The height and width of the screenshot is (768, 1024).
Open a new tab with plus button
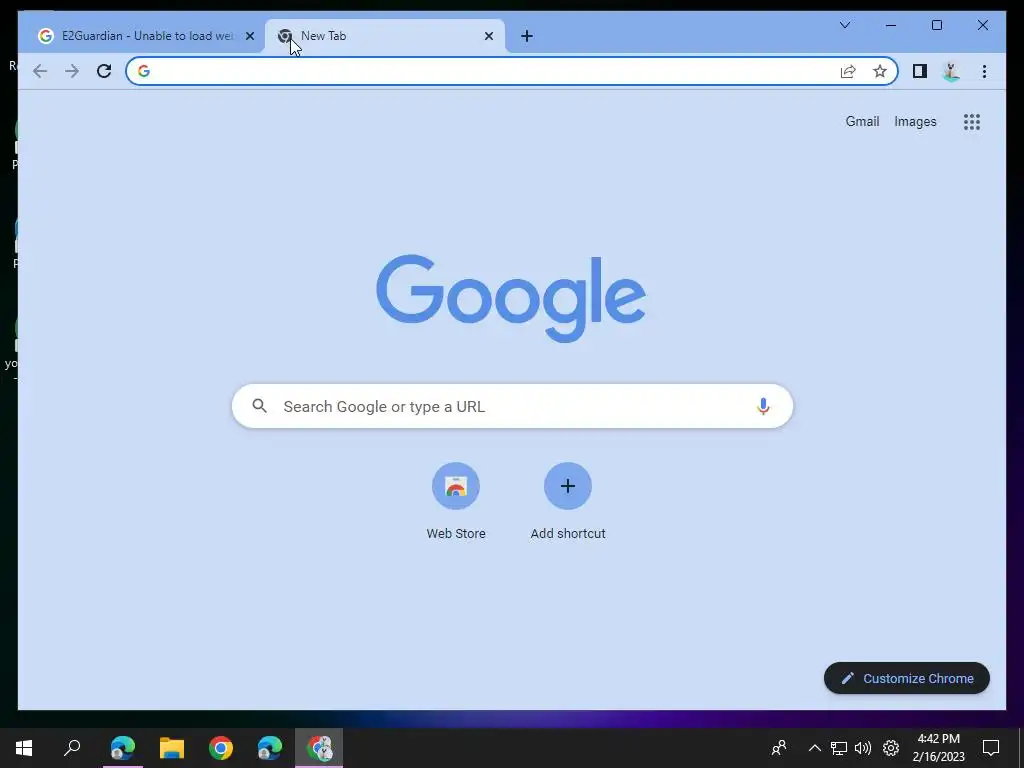coord(527,36)
